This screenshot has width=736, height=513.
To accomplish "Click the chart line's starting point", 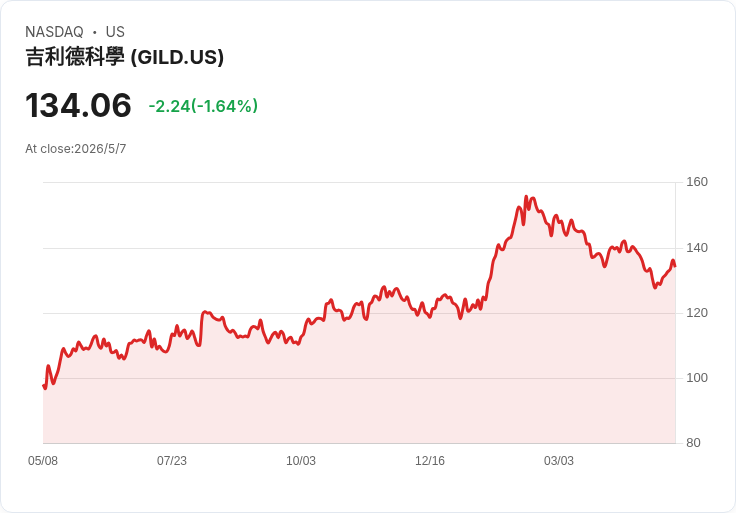I will point(44,386).
